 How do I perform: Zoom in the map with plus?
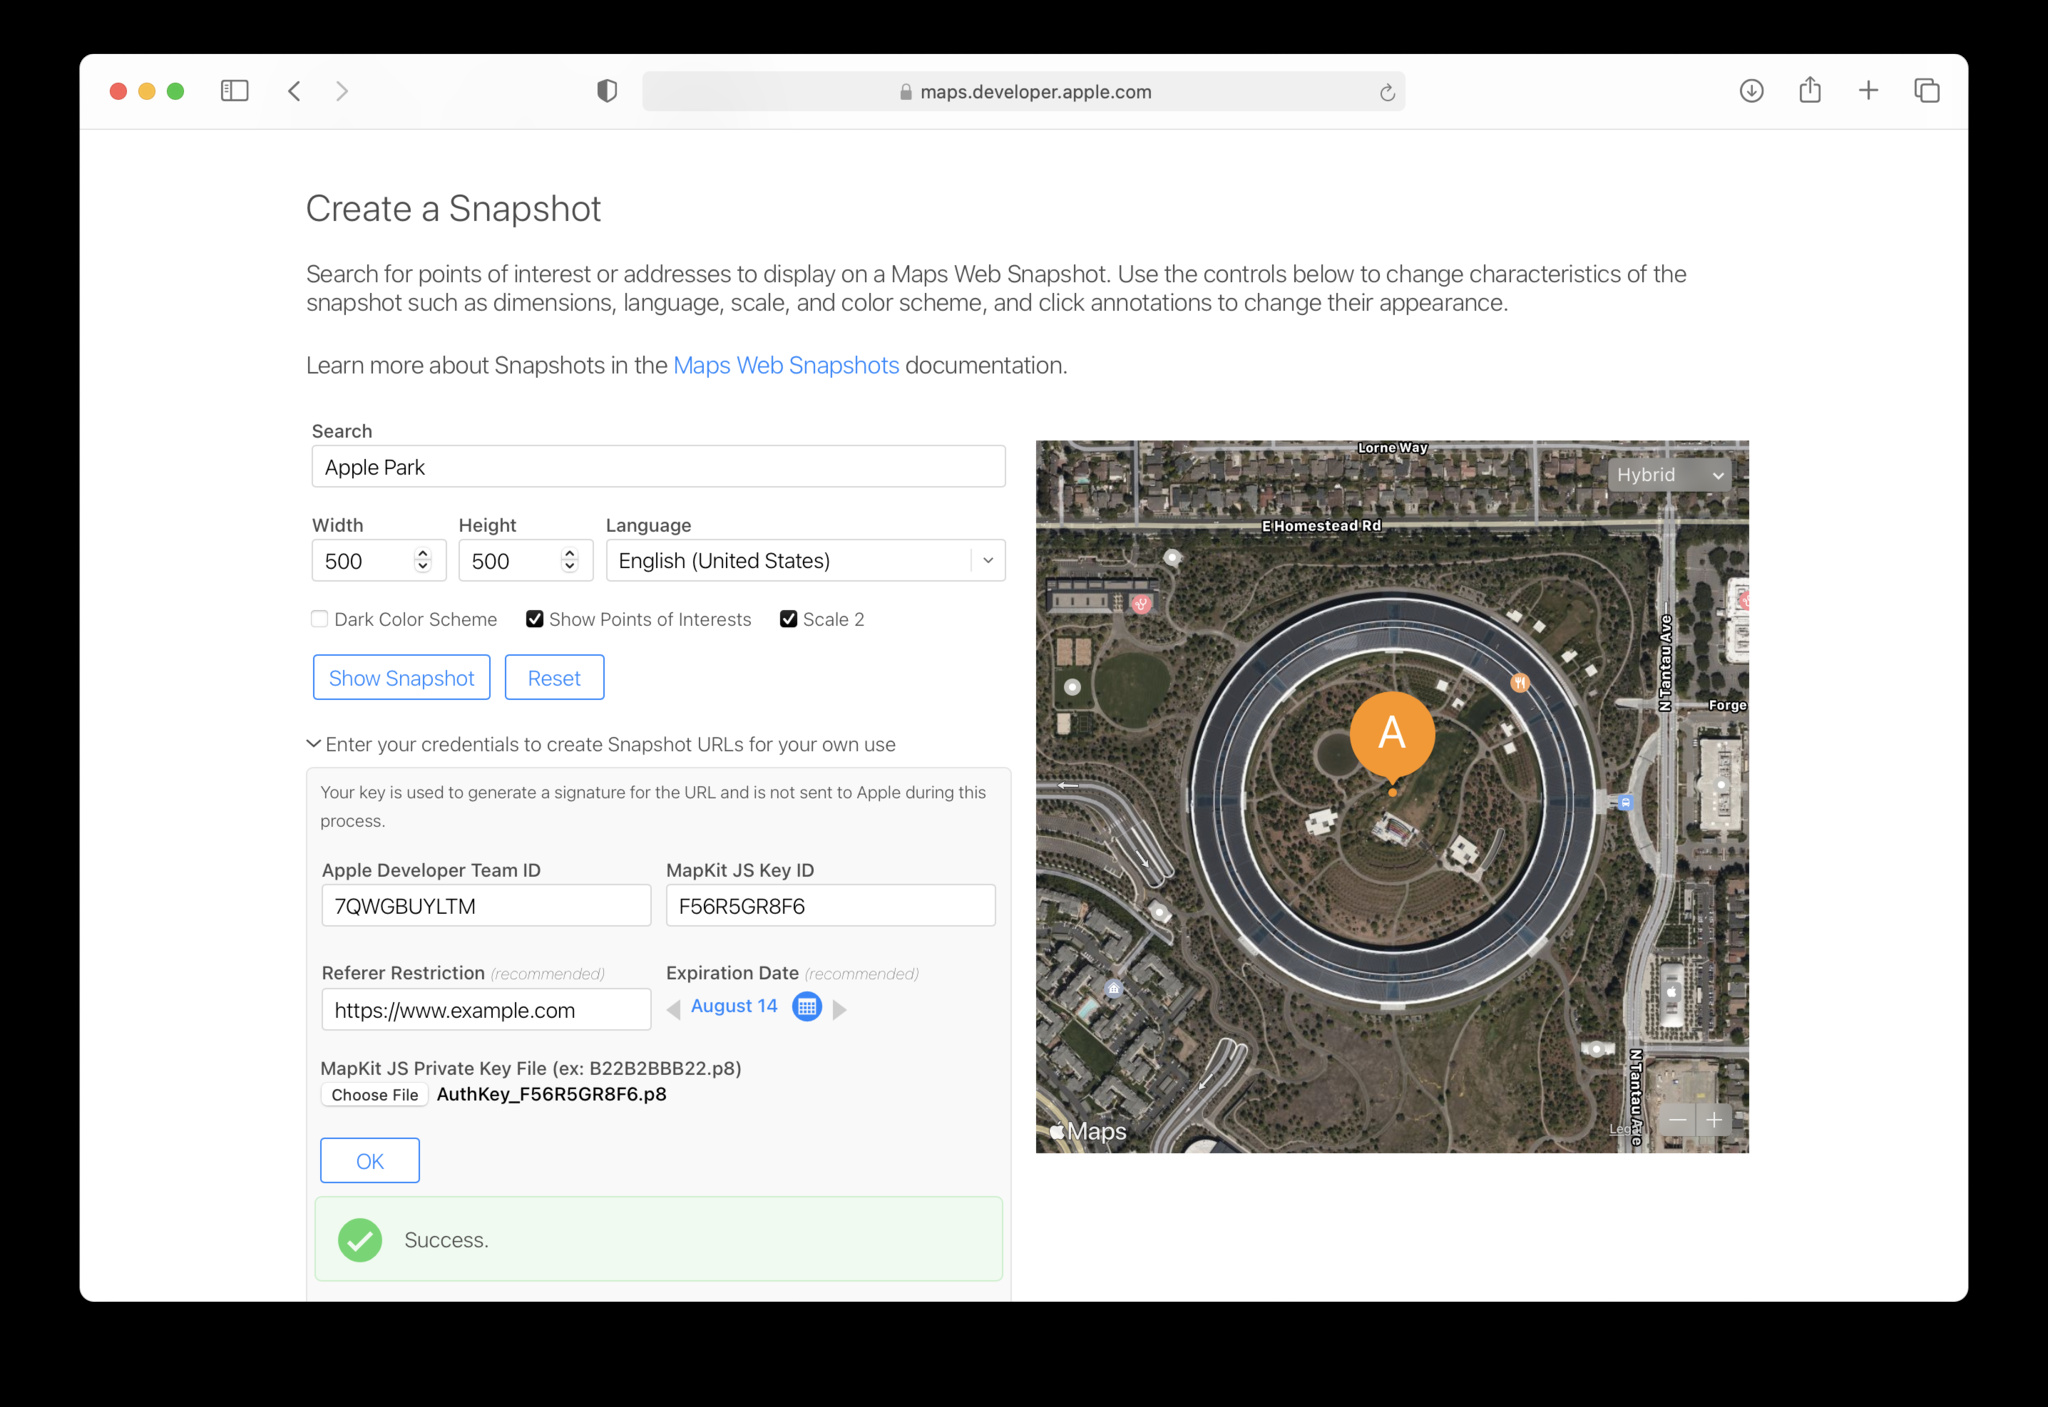click(x=1714, y=1120)
